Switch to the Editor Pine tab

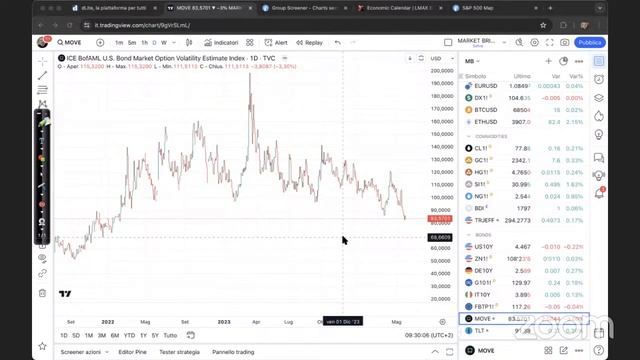[132, 352]
